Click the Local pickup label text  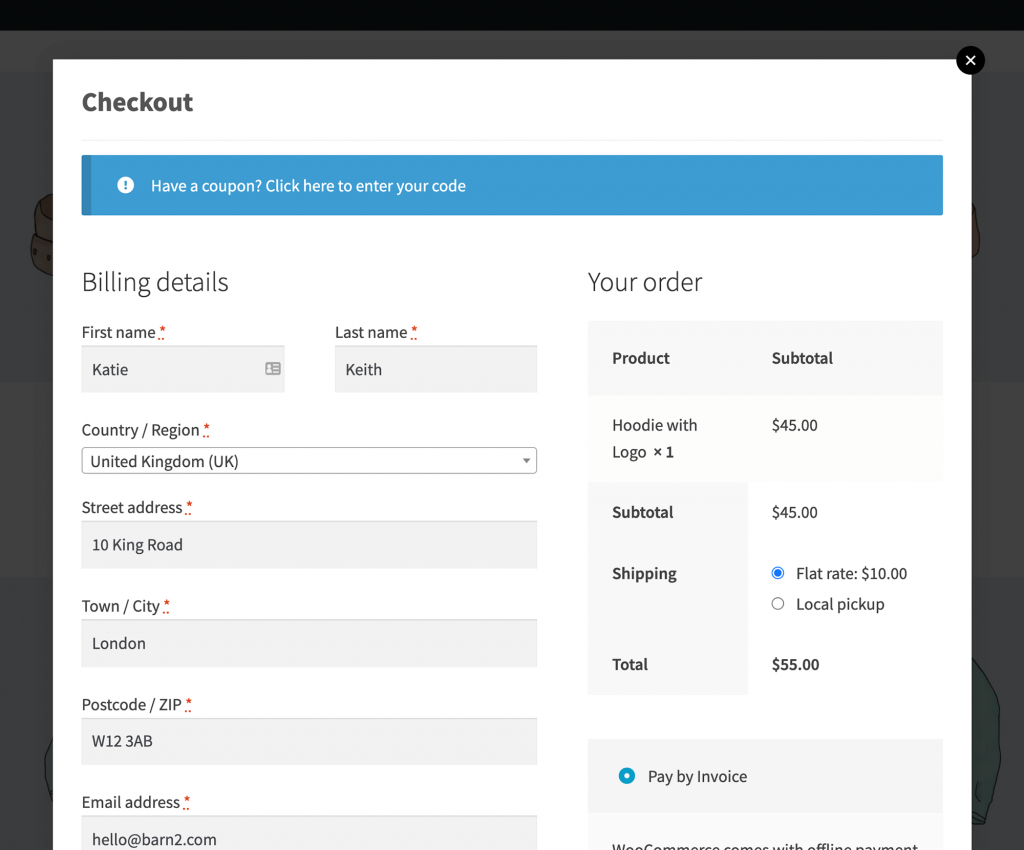[840, 604]
